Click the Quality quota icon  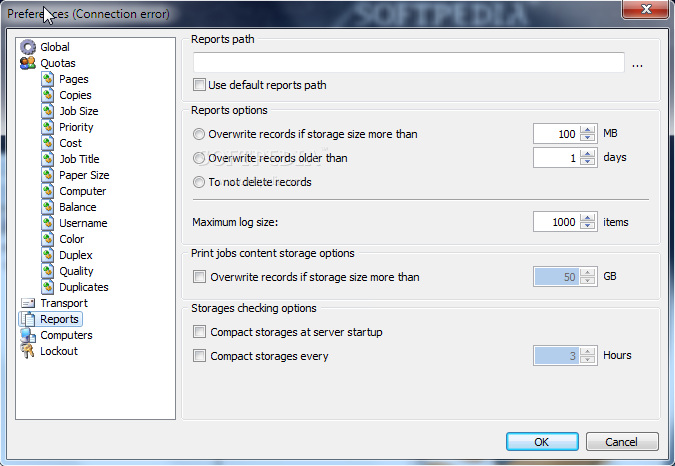pyautogui.click(x=48, y=271)
